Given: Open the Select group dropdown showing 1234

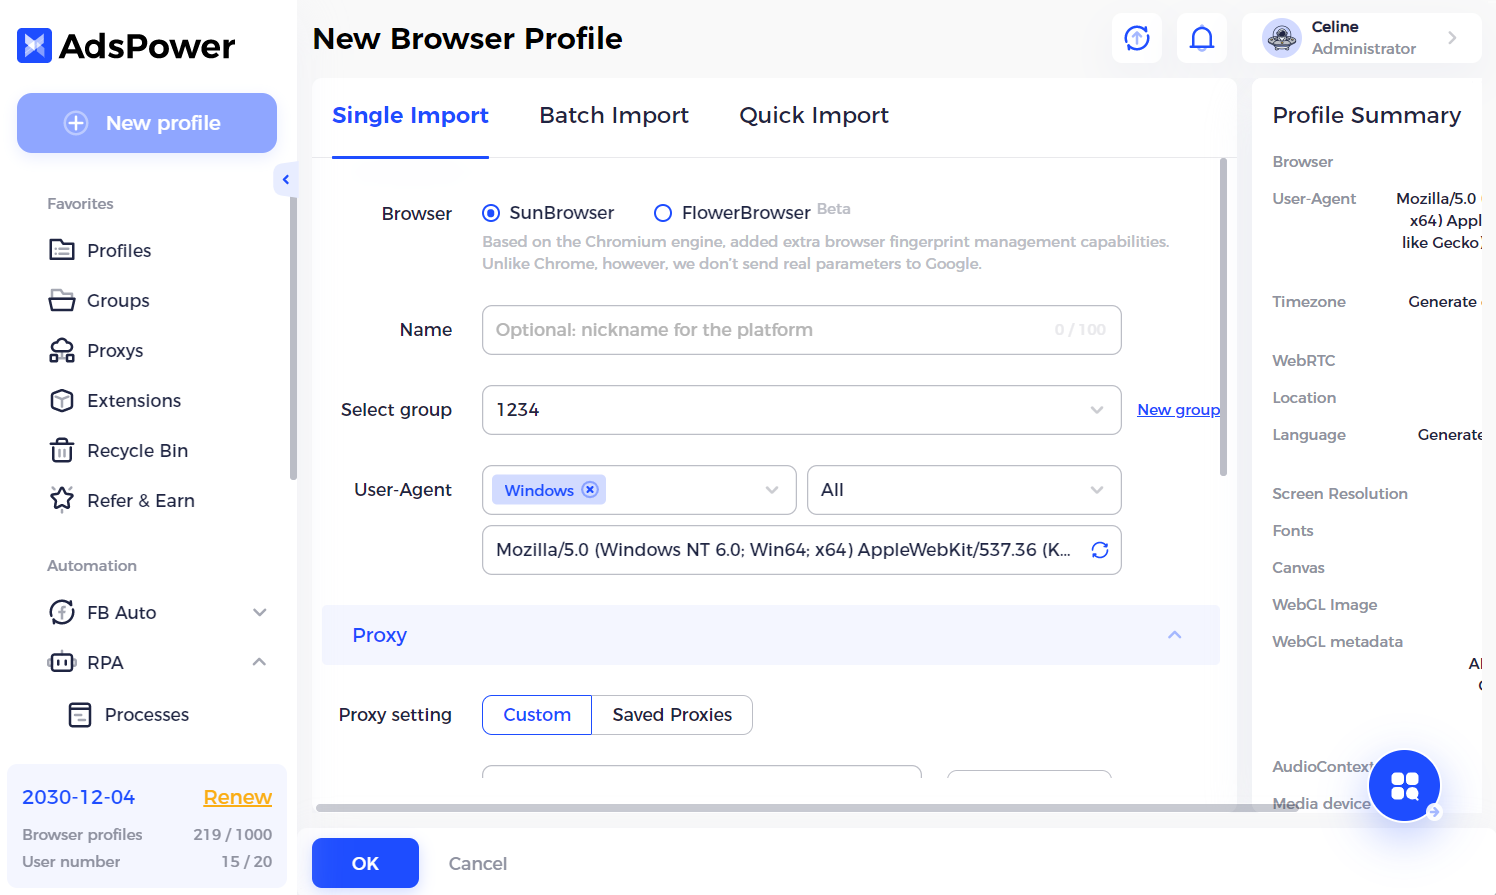Looking at the screenshot, I should [x=802, y=410].
